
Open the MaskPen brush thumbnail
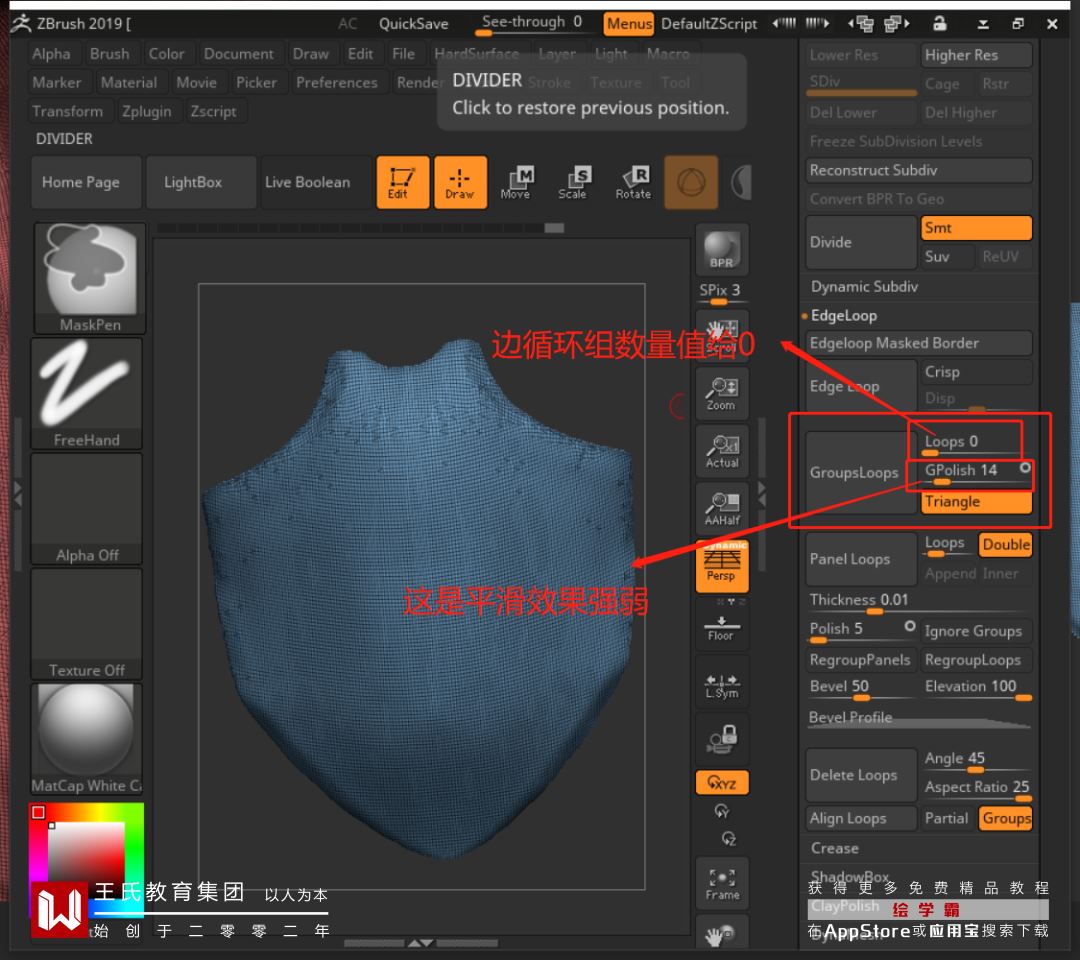pyautogui.click(x=89, y=278)
